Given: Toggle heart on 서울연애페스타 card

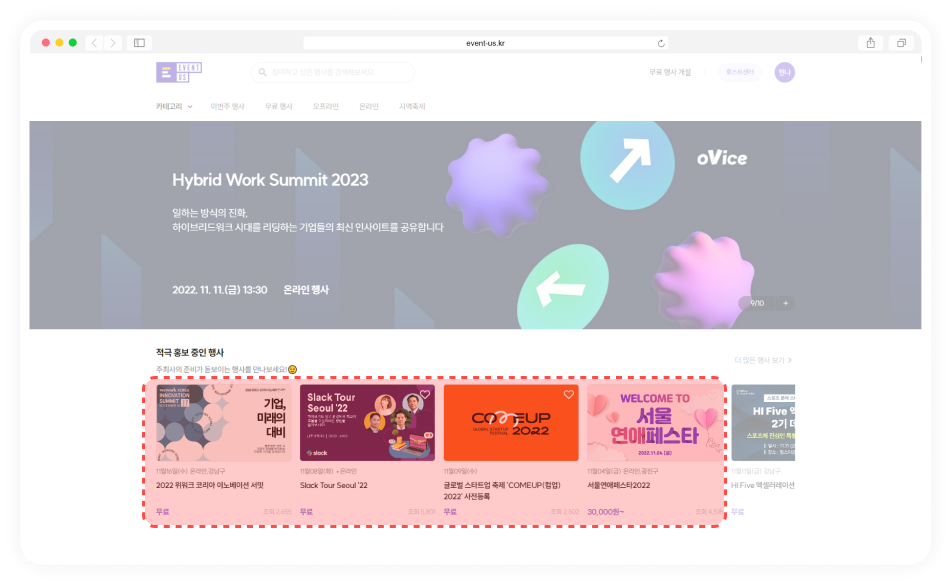Looking at the screenshot, I should (712, 395).
